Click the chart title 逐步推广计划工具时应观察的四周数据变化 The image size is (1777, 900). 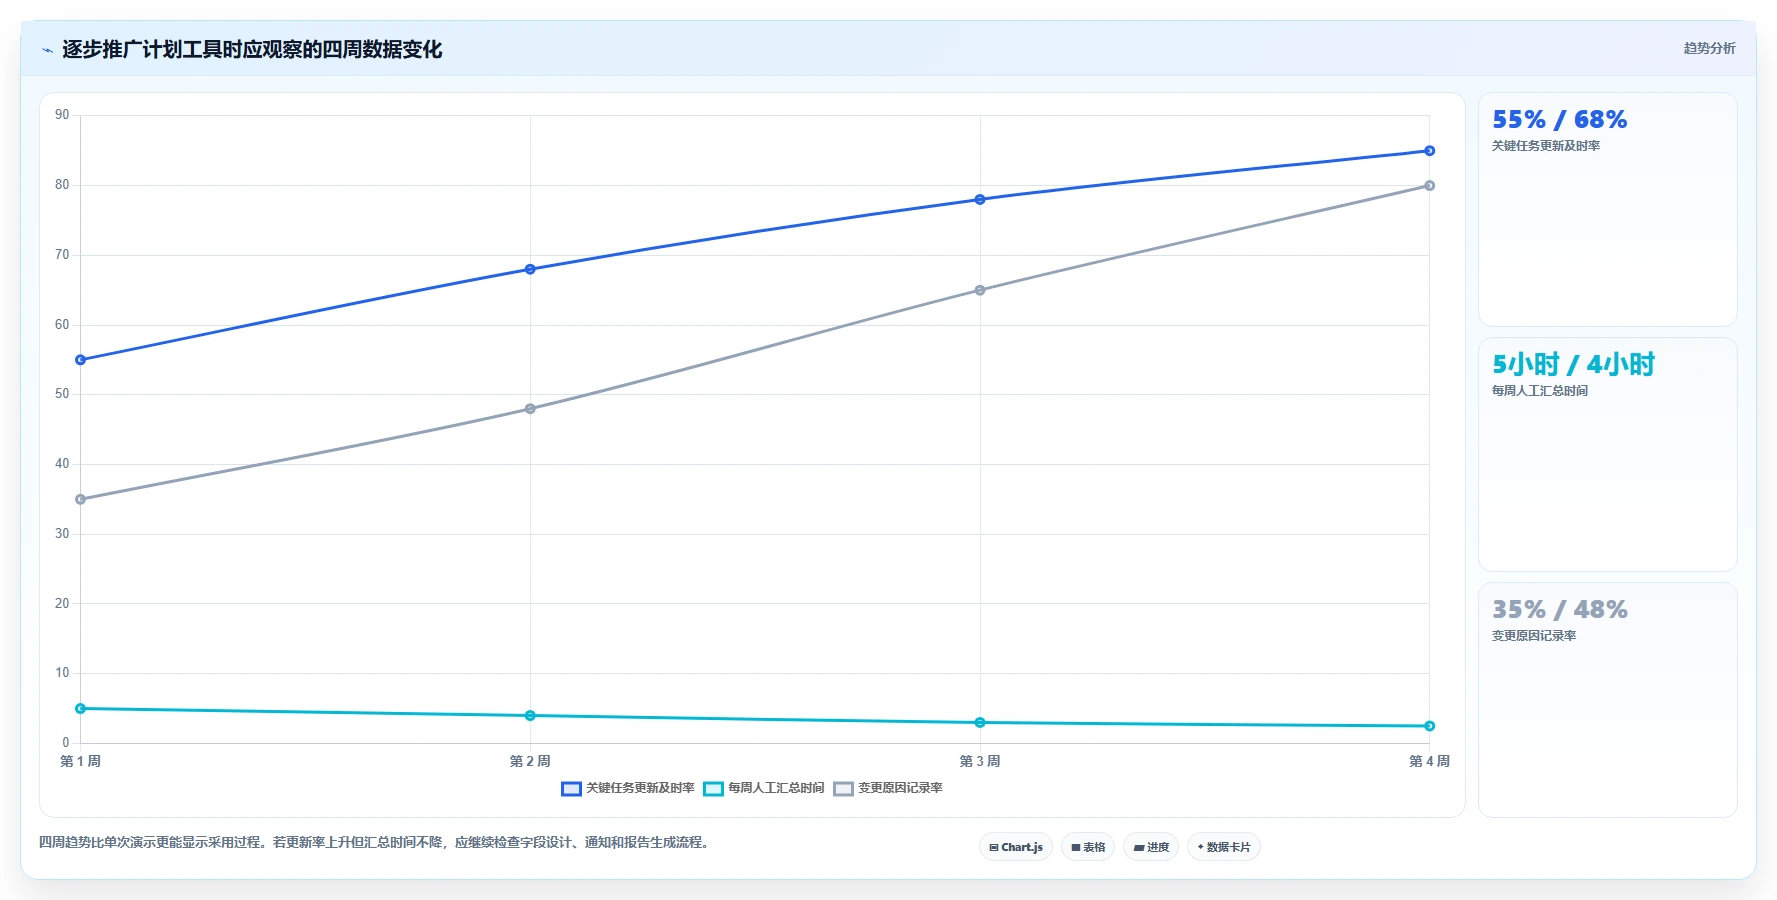pos(252,50)
